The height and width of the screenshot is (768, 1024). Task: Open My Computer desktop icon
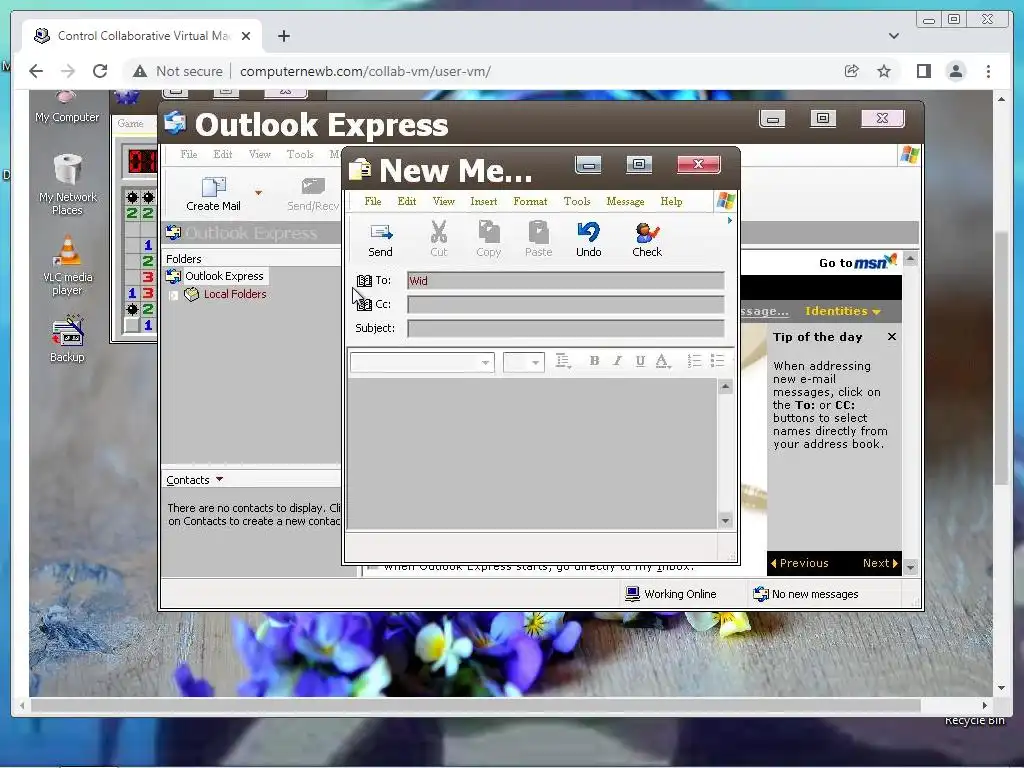[x=67, y=107]
